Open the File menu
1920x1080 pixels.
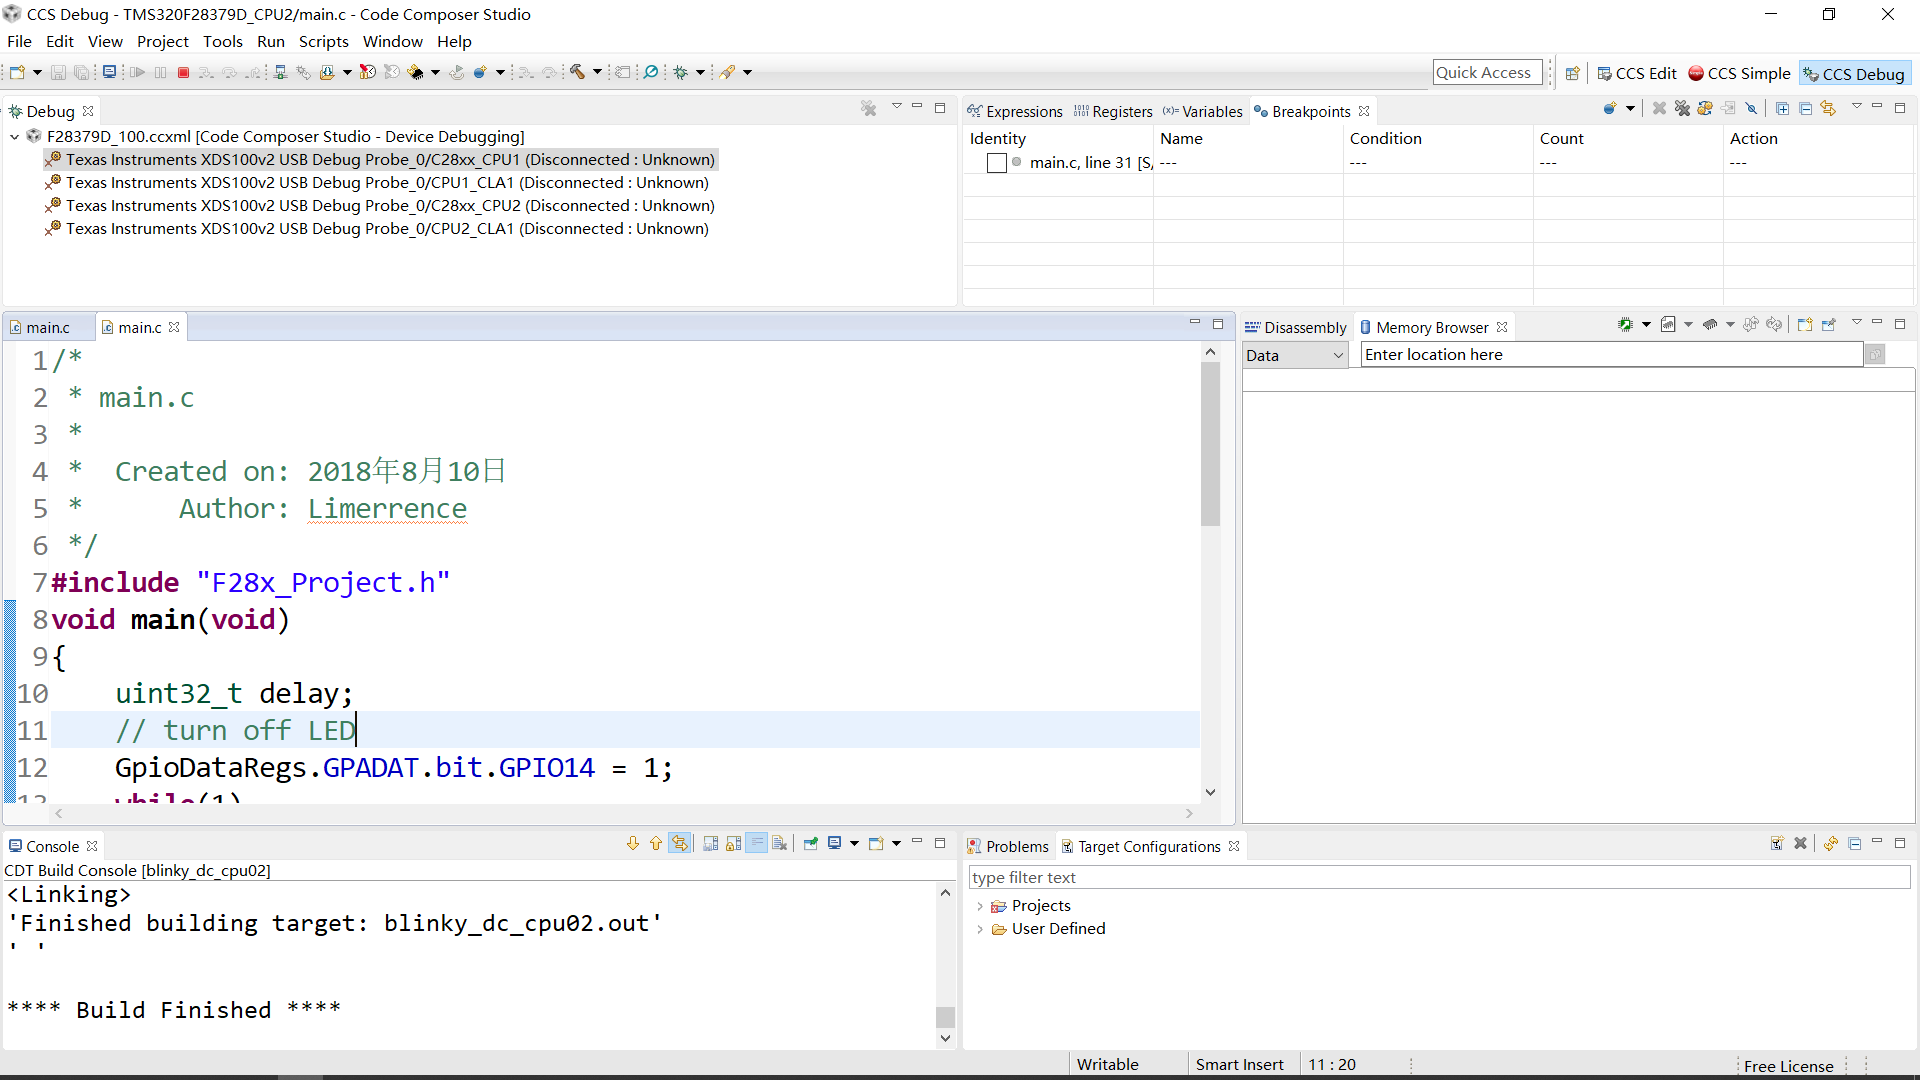coord(19,41)
